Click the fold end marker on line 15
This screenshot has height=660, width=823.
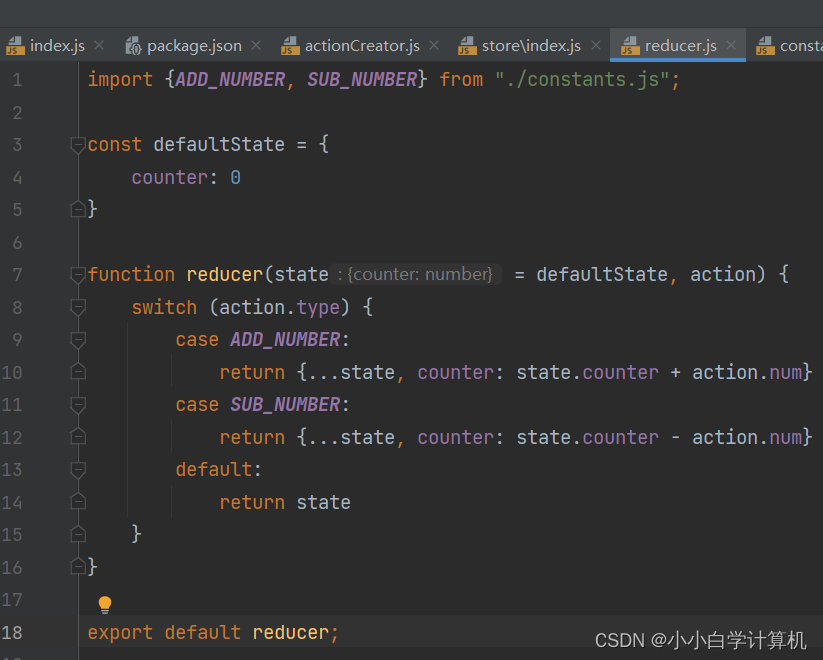coord(78,535)
